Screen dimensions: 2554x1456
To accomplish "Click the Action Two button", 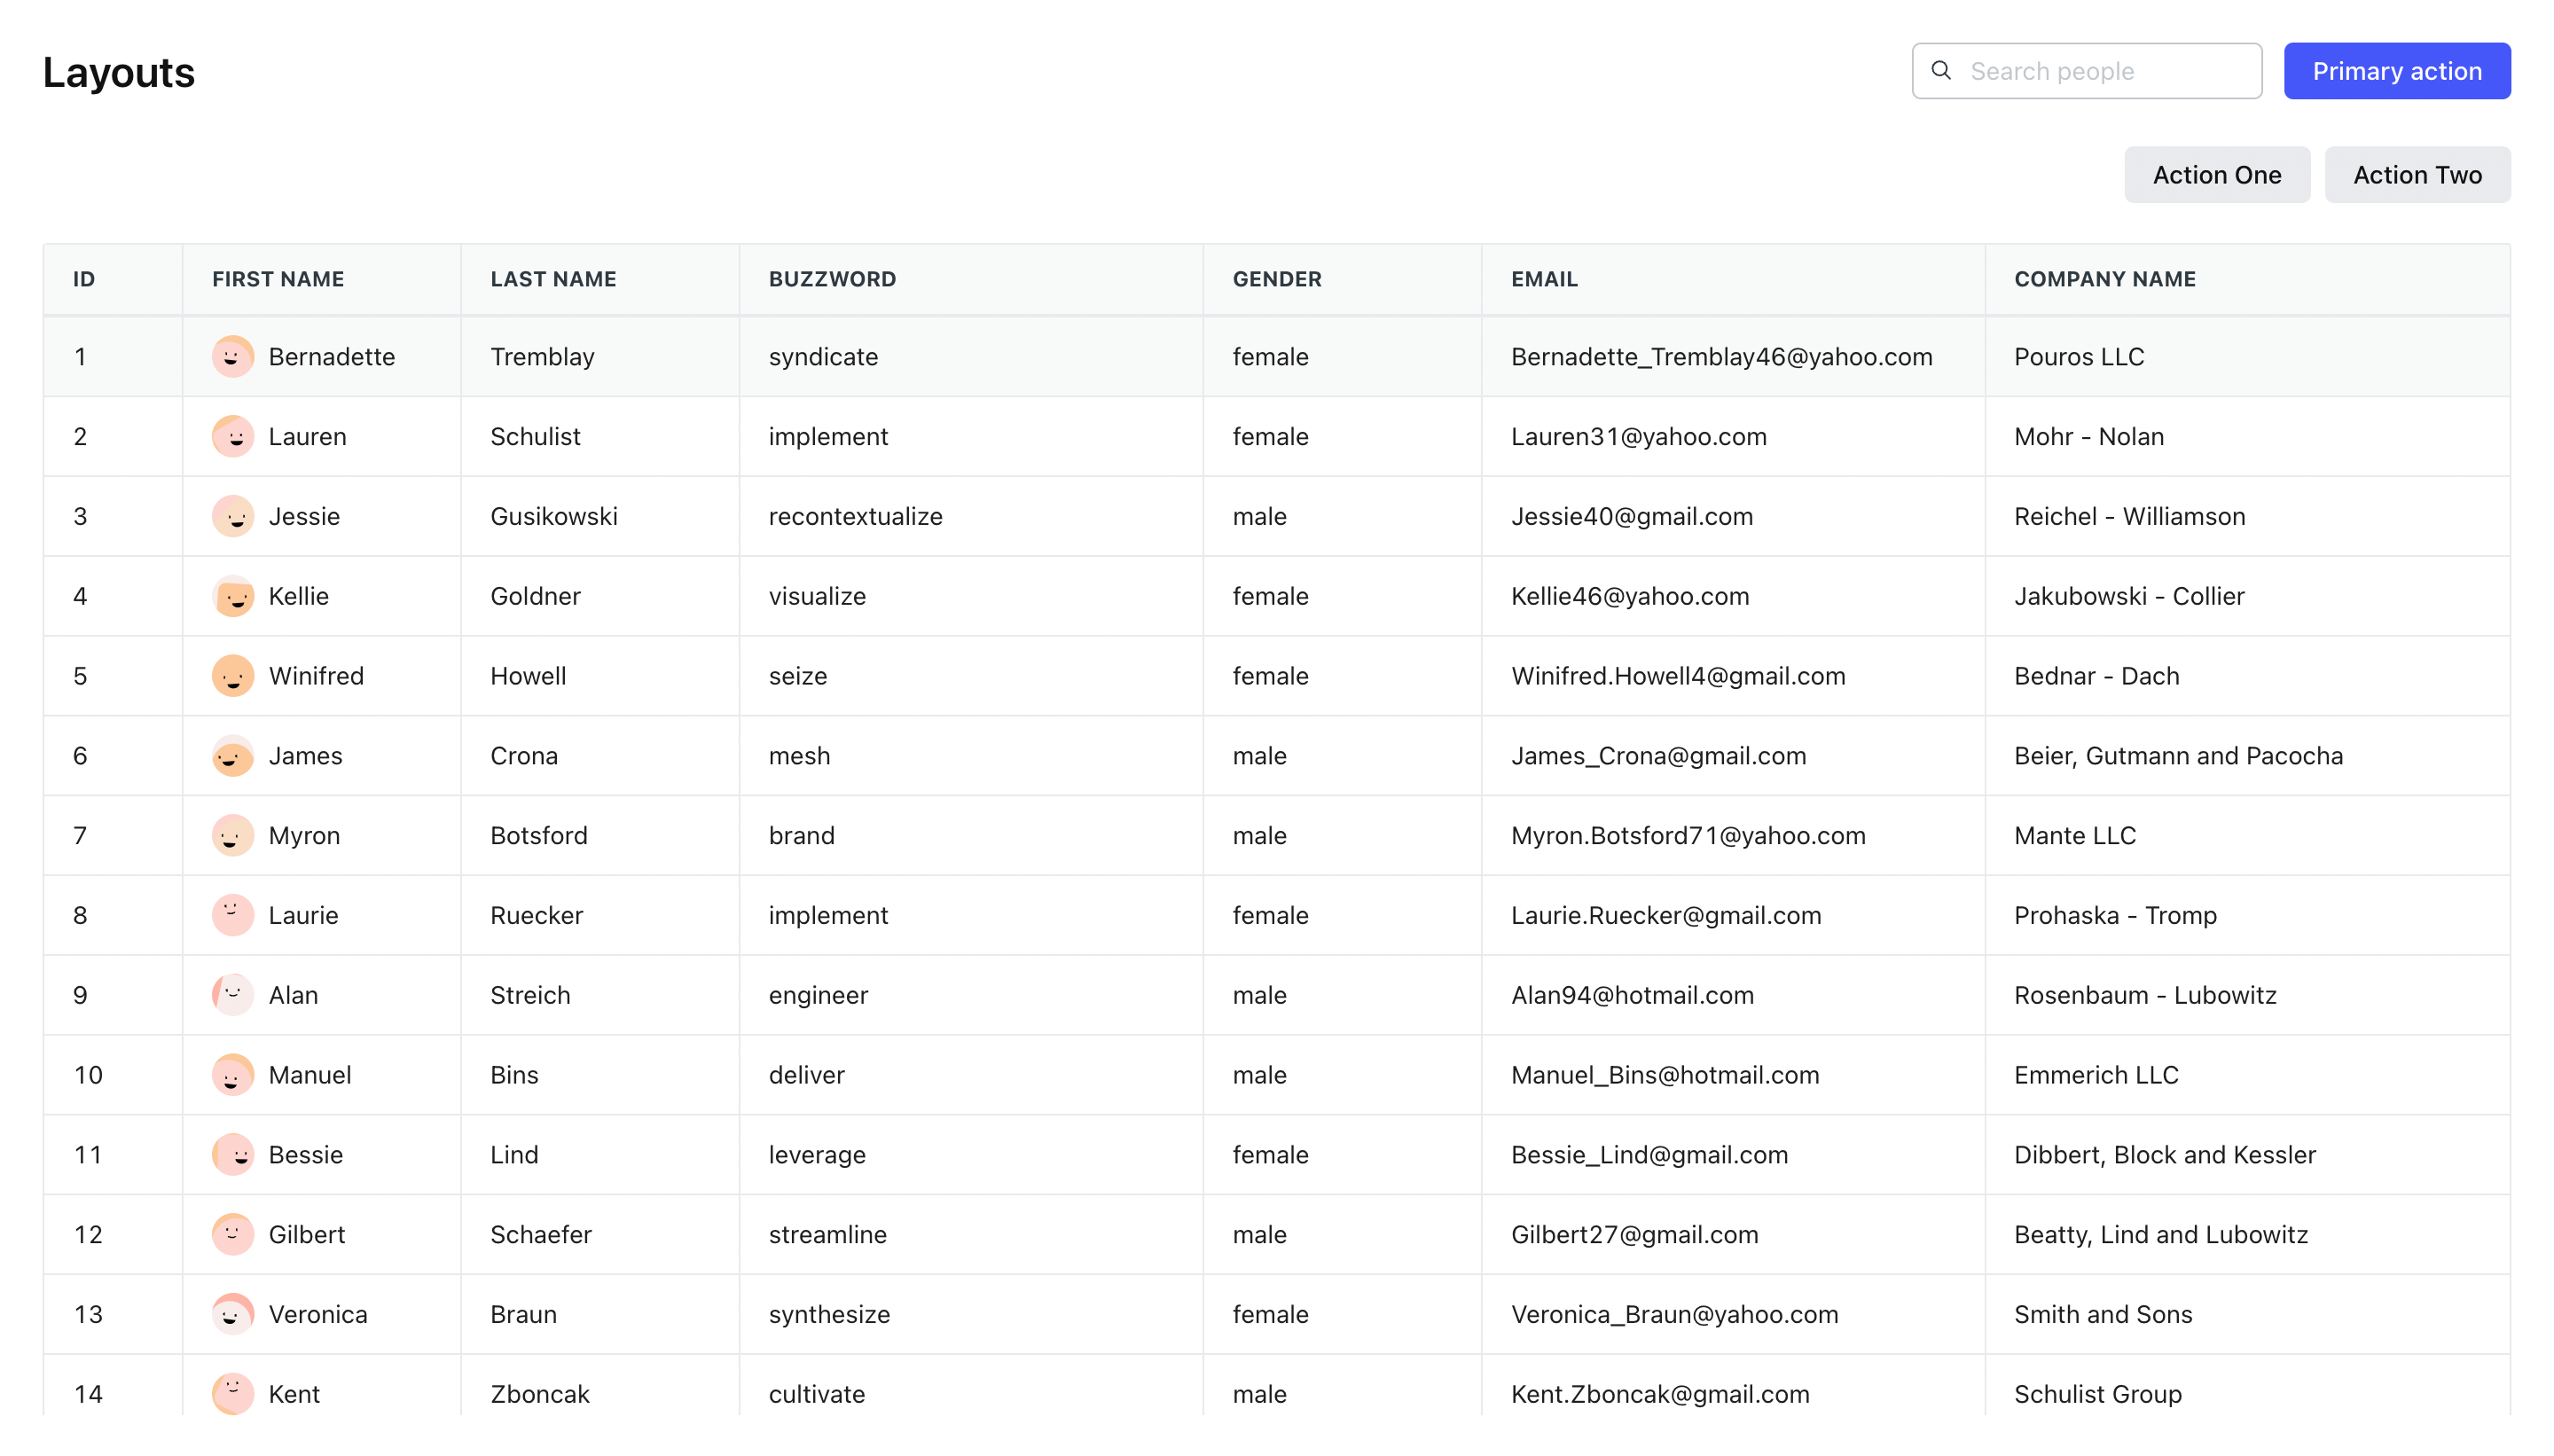I will point(2417,174).
